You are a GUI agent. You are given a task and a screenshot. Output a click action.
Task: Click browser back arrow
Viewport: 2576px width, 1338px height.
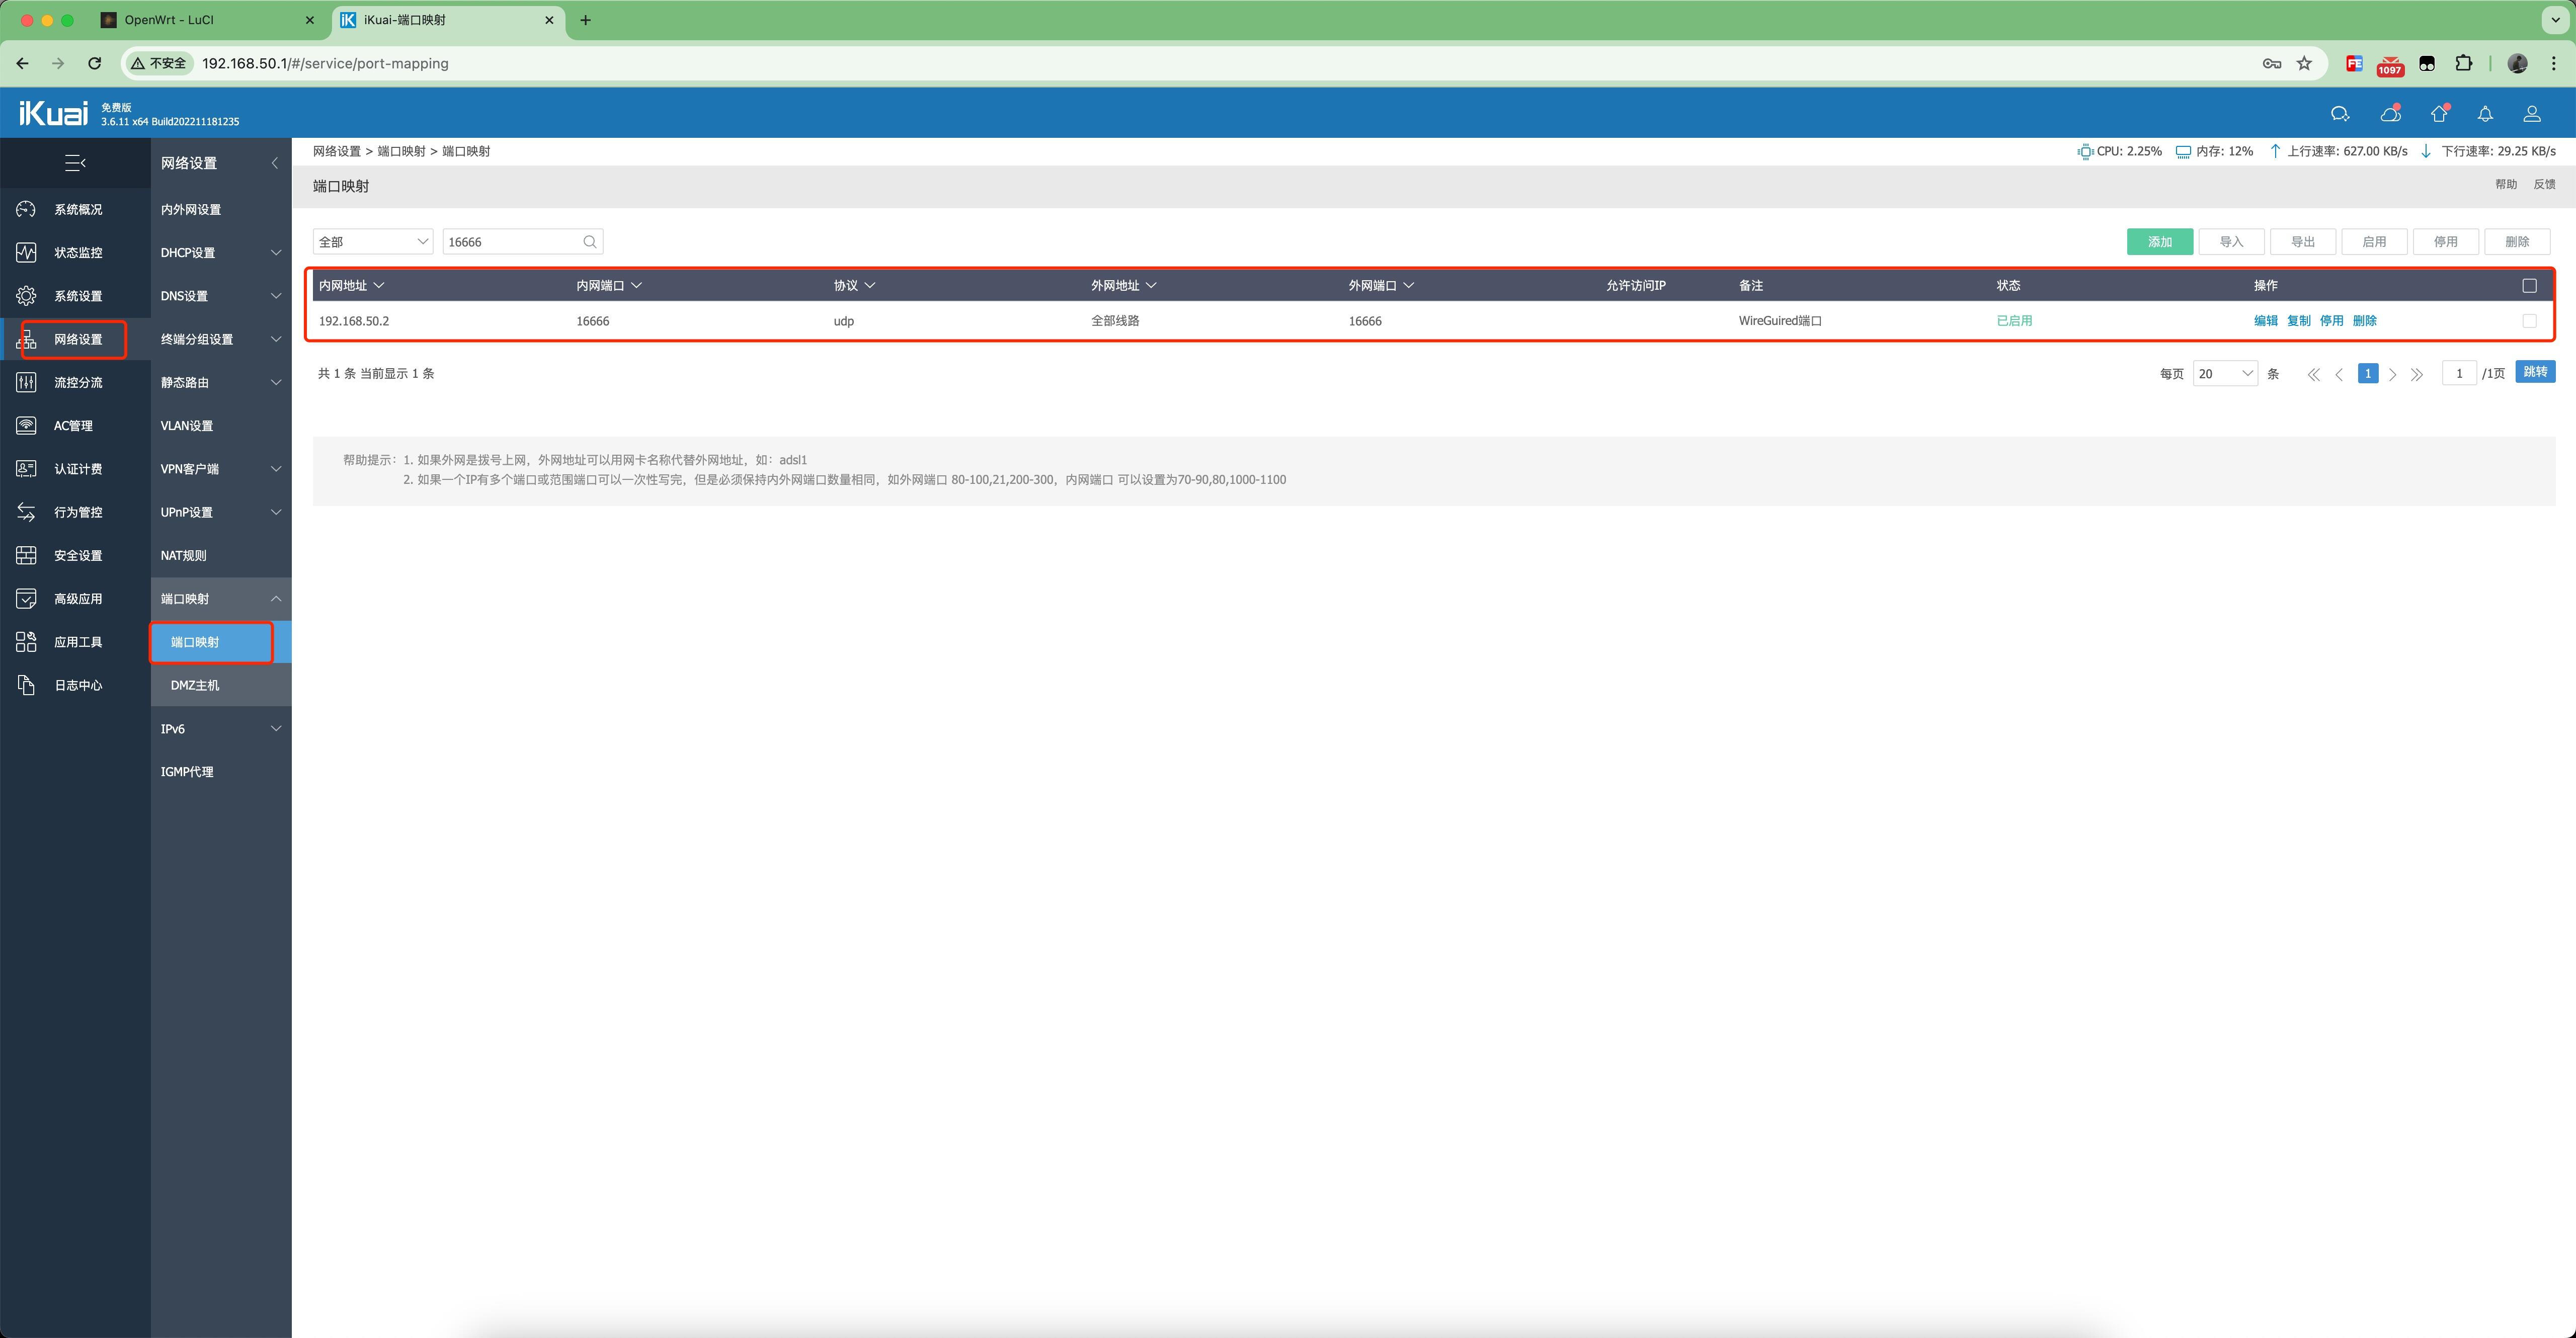point(22,63)
